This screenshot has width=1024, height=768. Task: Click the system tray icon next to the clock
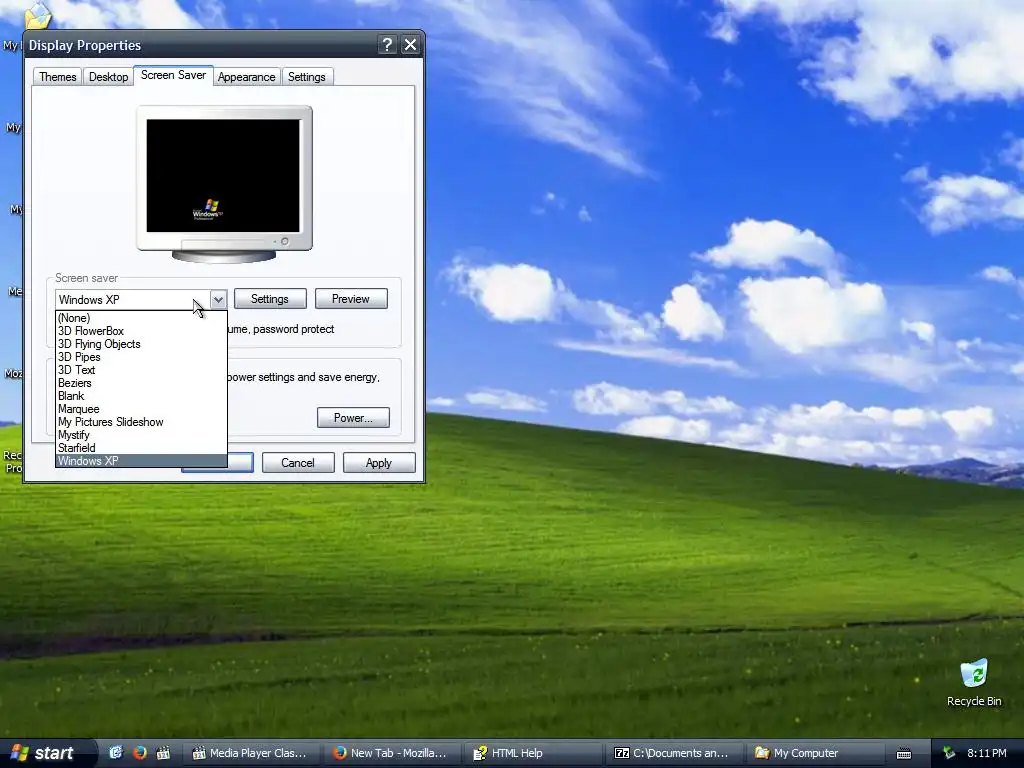[x=949, y=753]
